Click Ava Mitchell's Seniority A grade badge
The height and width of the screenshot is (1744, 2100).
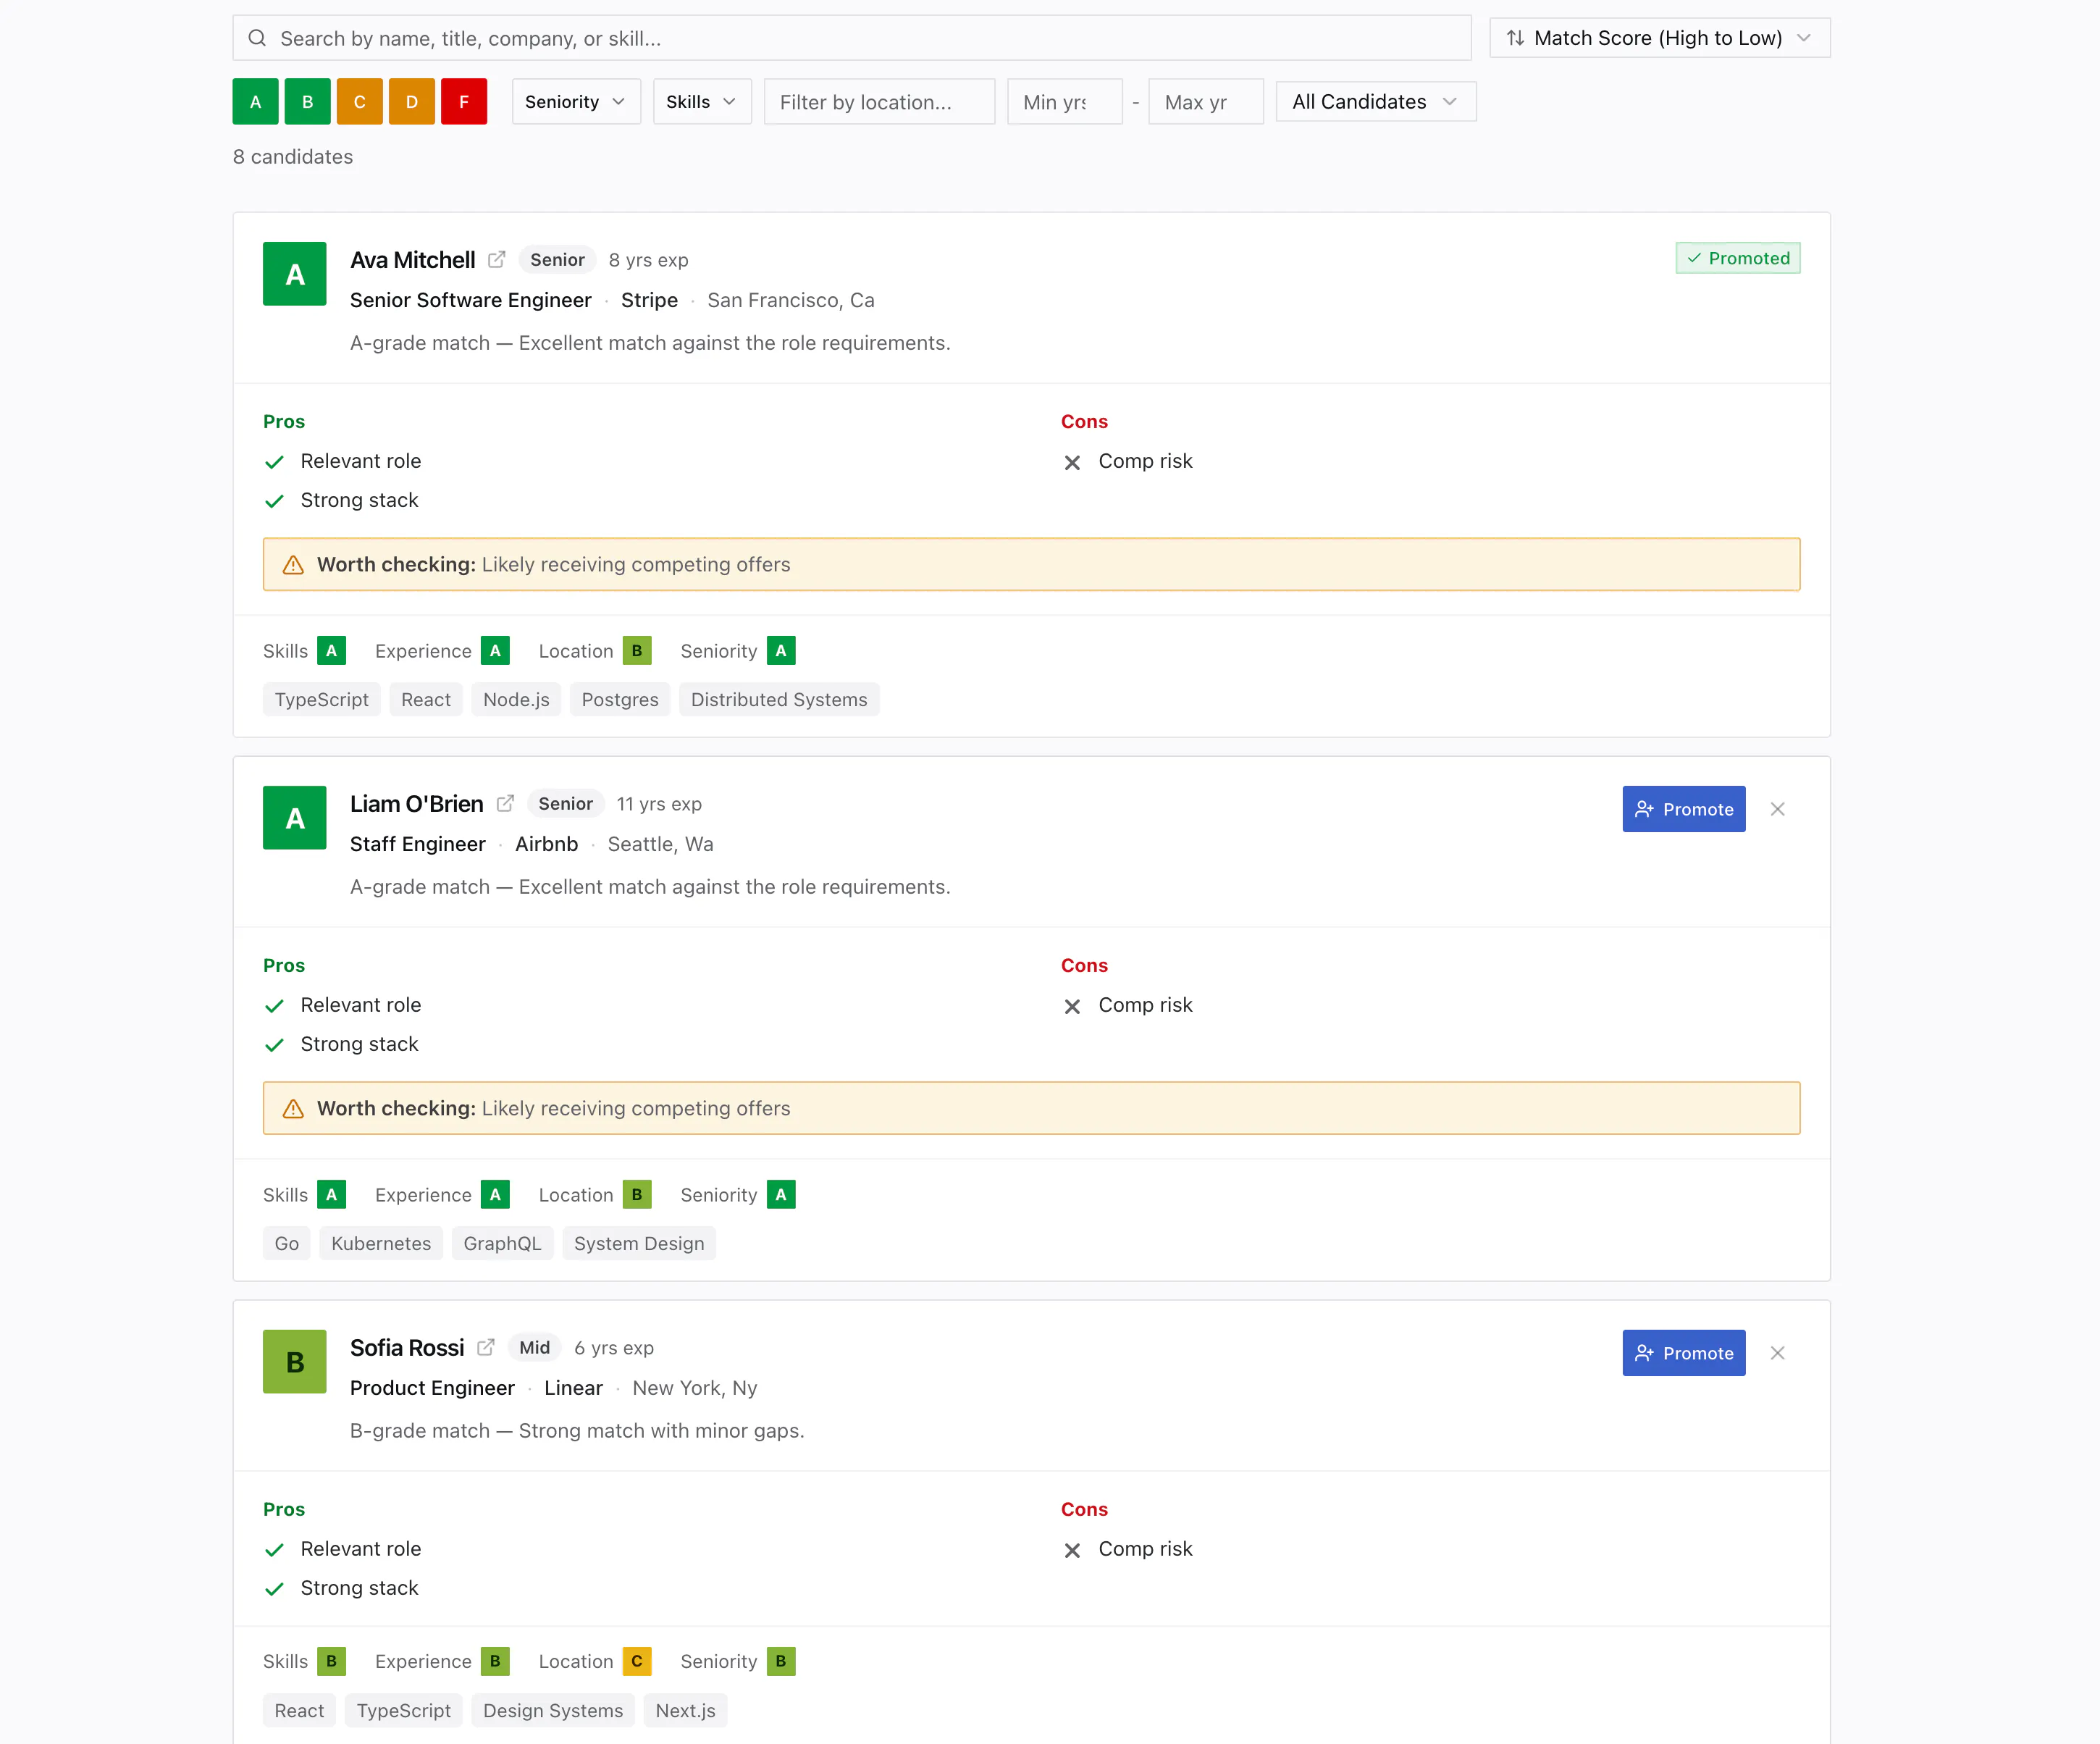click(781, 651)
